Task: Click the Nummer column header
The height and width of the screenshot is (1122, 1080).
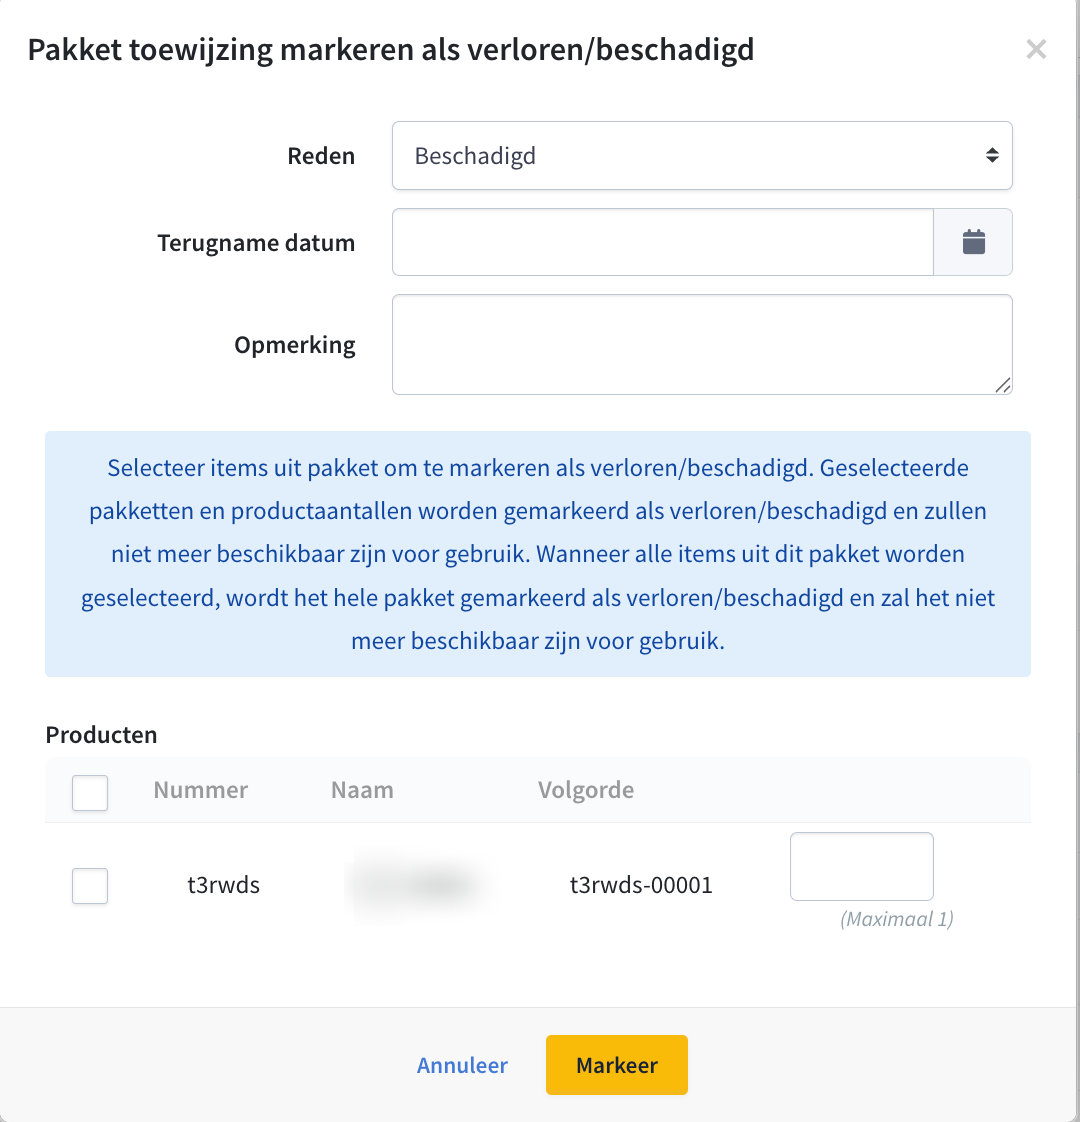Action: 200,790
